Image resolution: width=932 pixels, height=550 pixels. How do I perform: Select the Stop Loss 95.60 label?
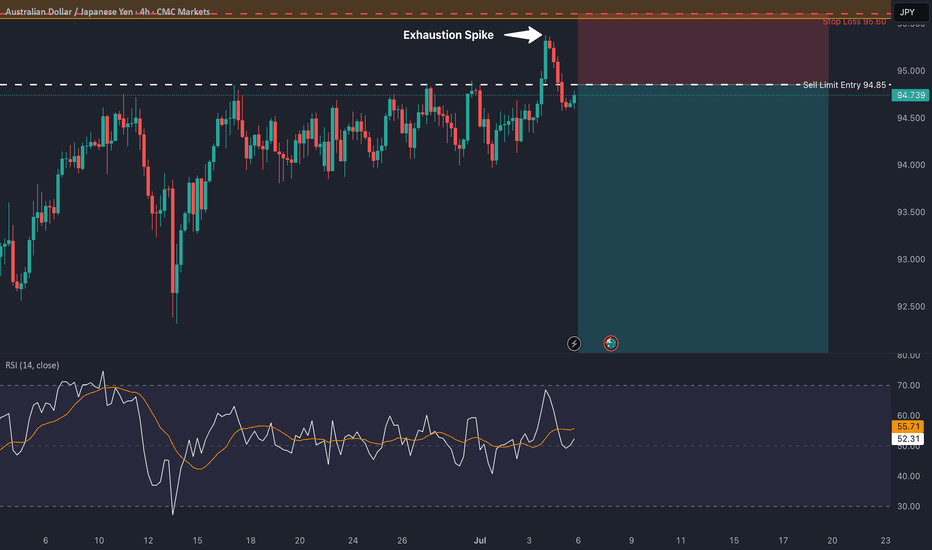854,22
